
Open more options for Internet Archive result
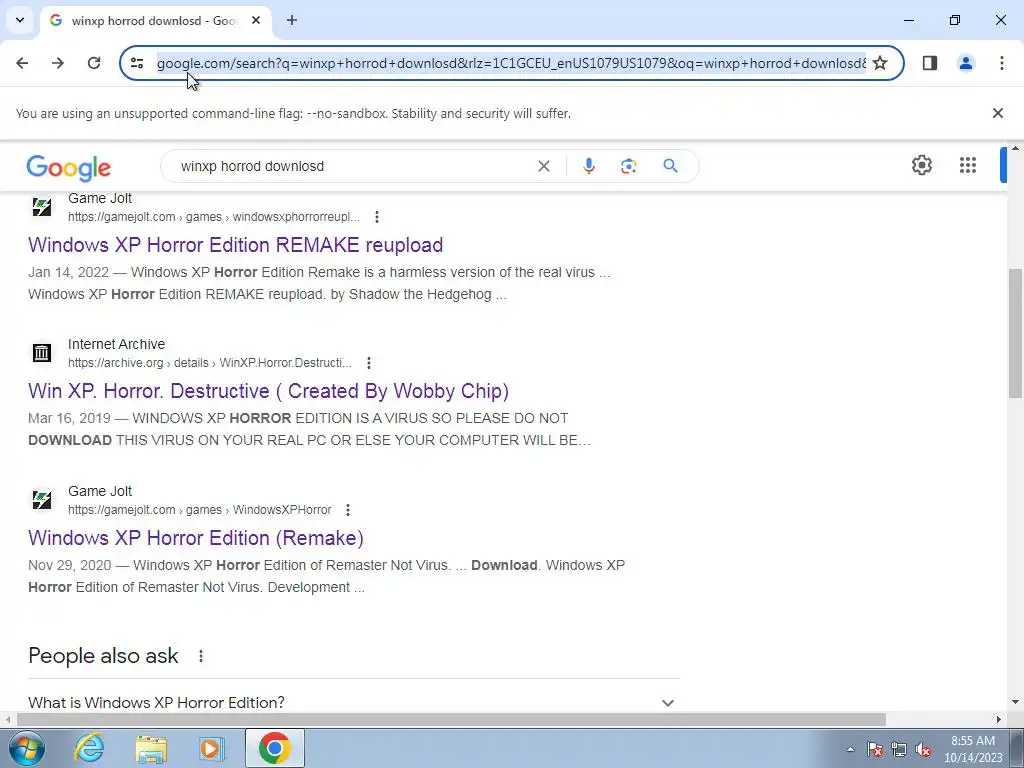click(369, 363)
